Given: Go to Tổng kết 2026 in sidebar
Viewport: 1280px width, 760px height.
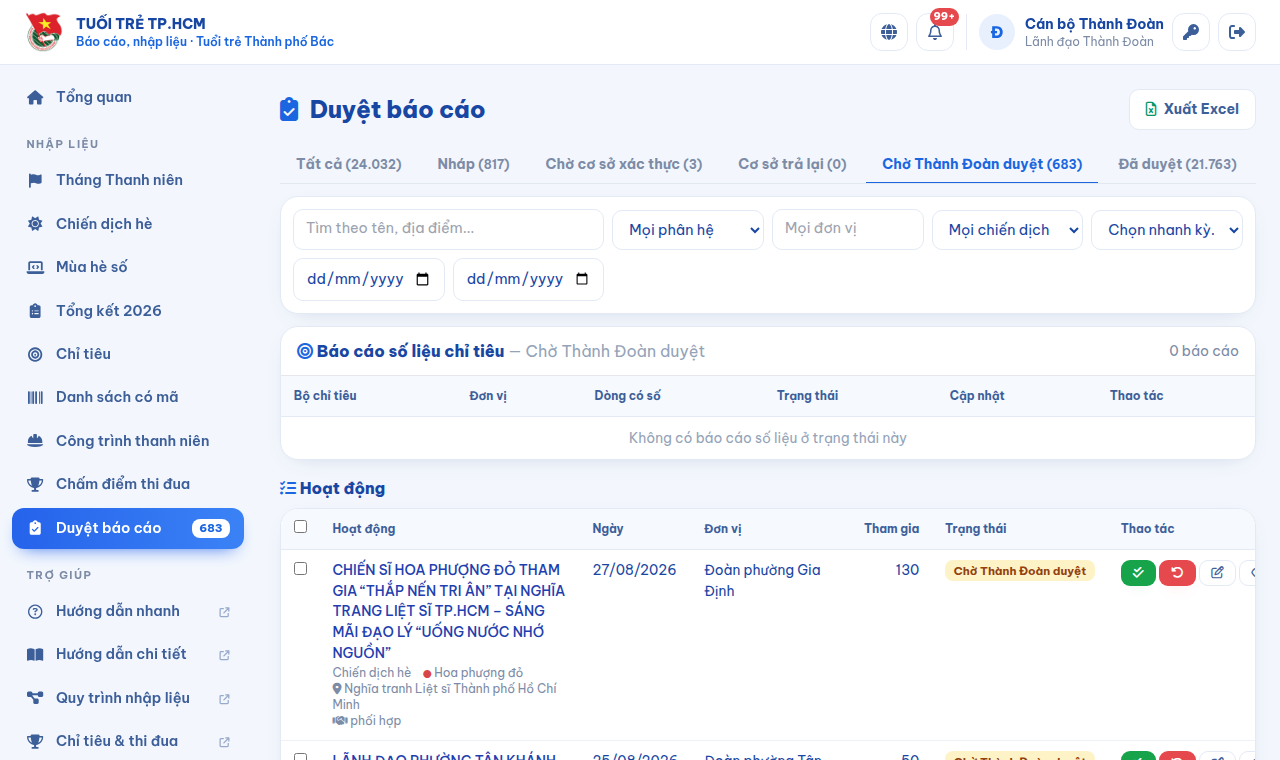Looking at the screenshot, I should click(x=128, y=311).
